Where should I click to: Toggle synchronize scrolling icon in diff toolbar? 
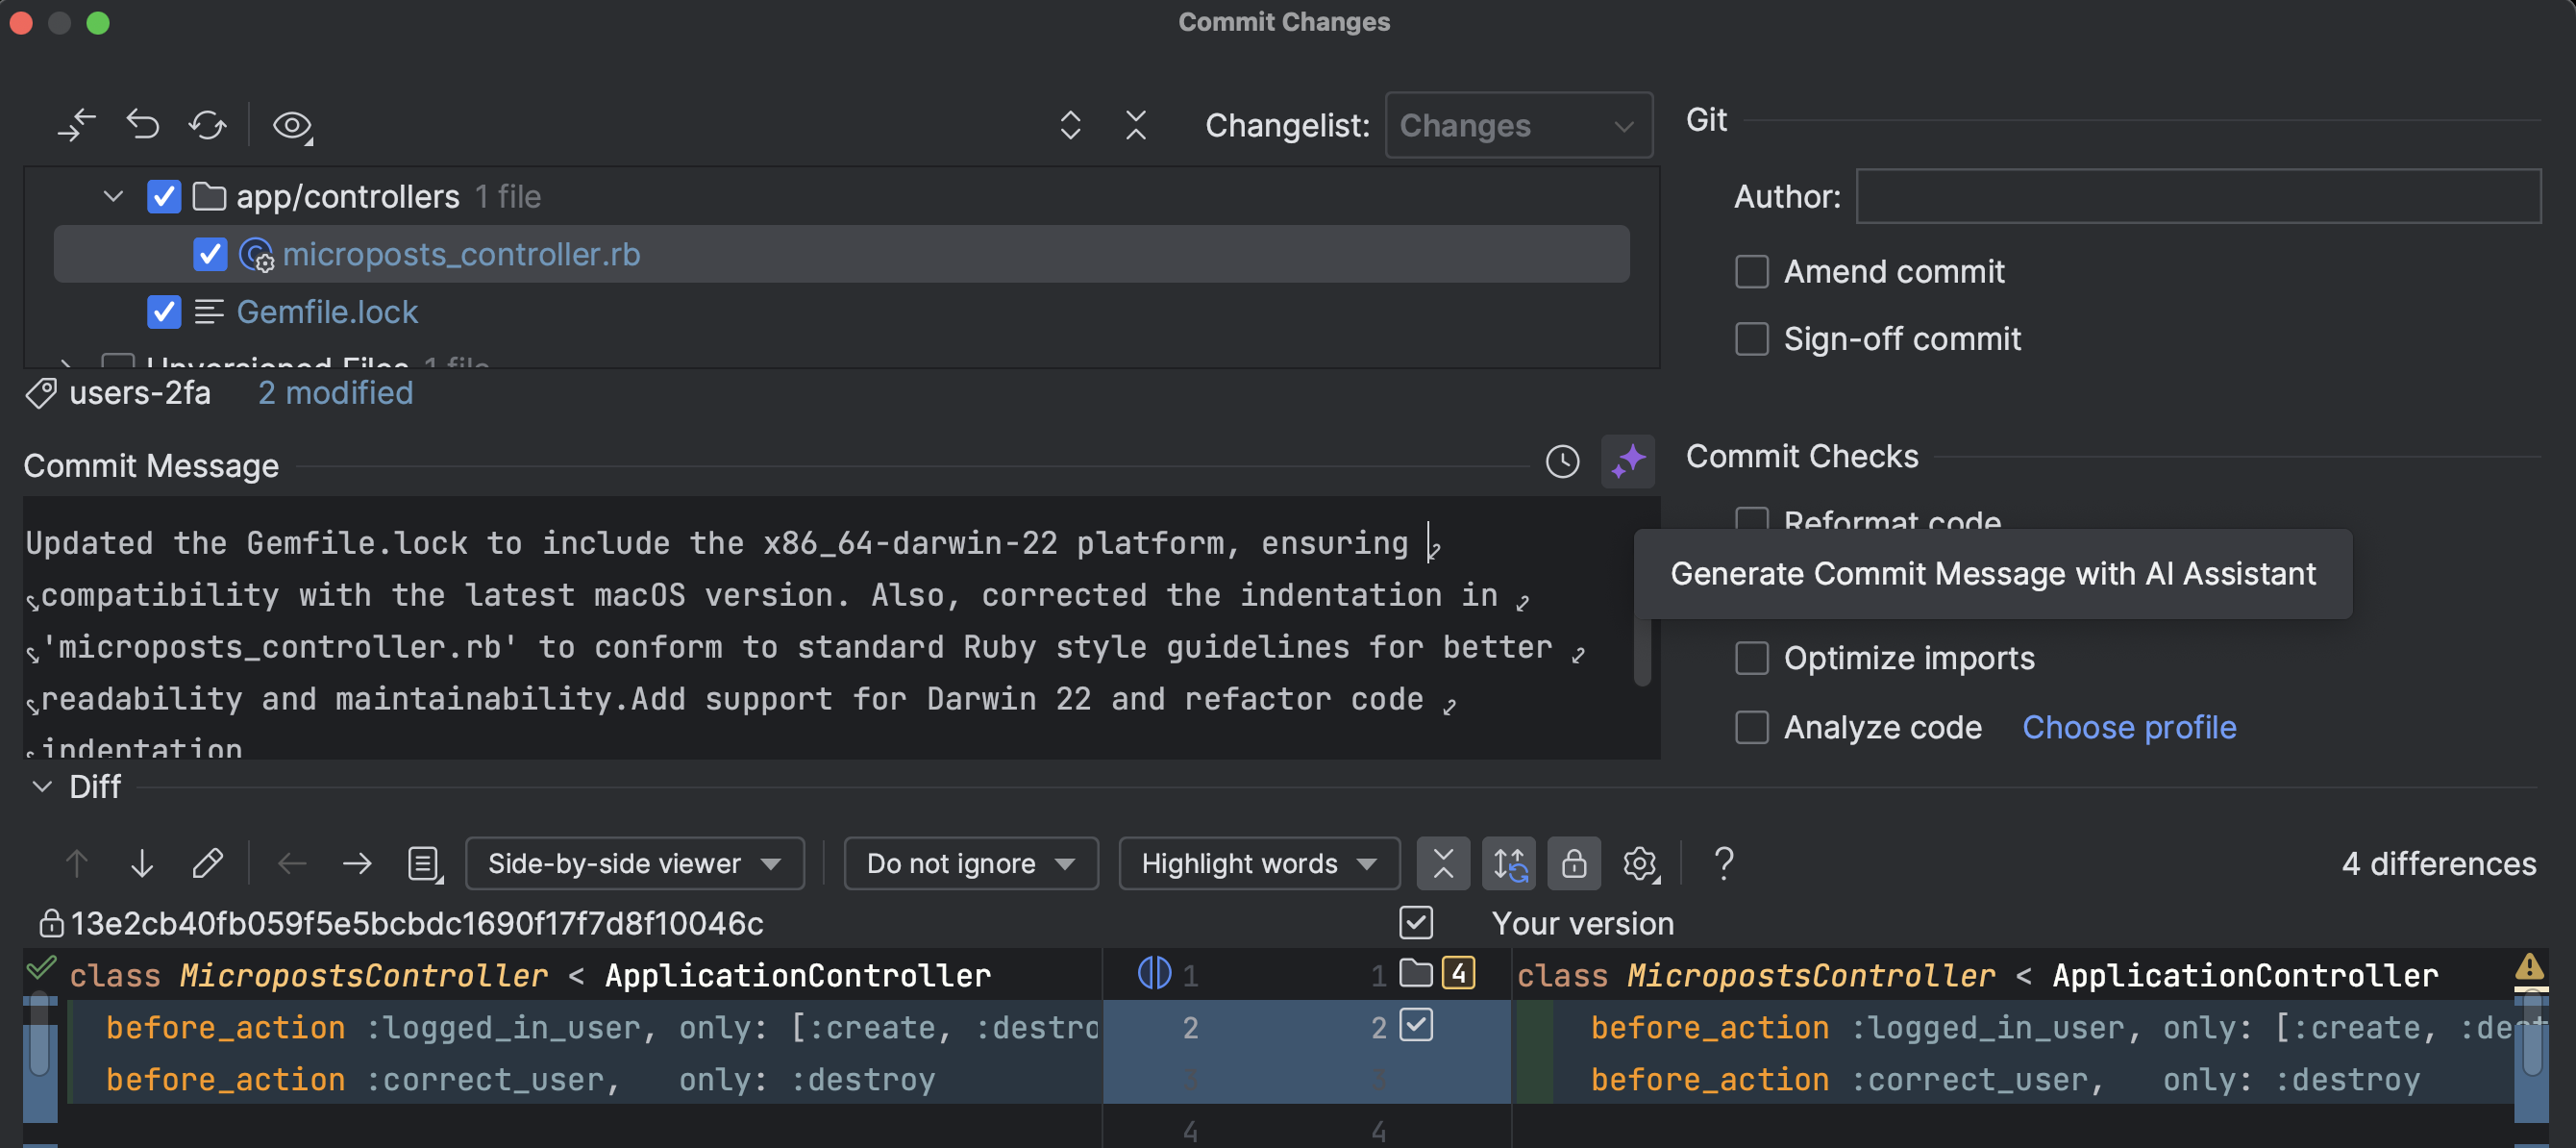(x=1508, y=862)
